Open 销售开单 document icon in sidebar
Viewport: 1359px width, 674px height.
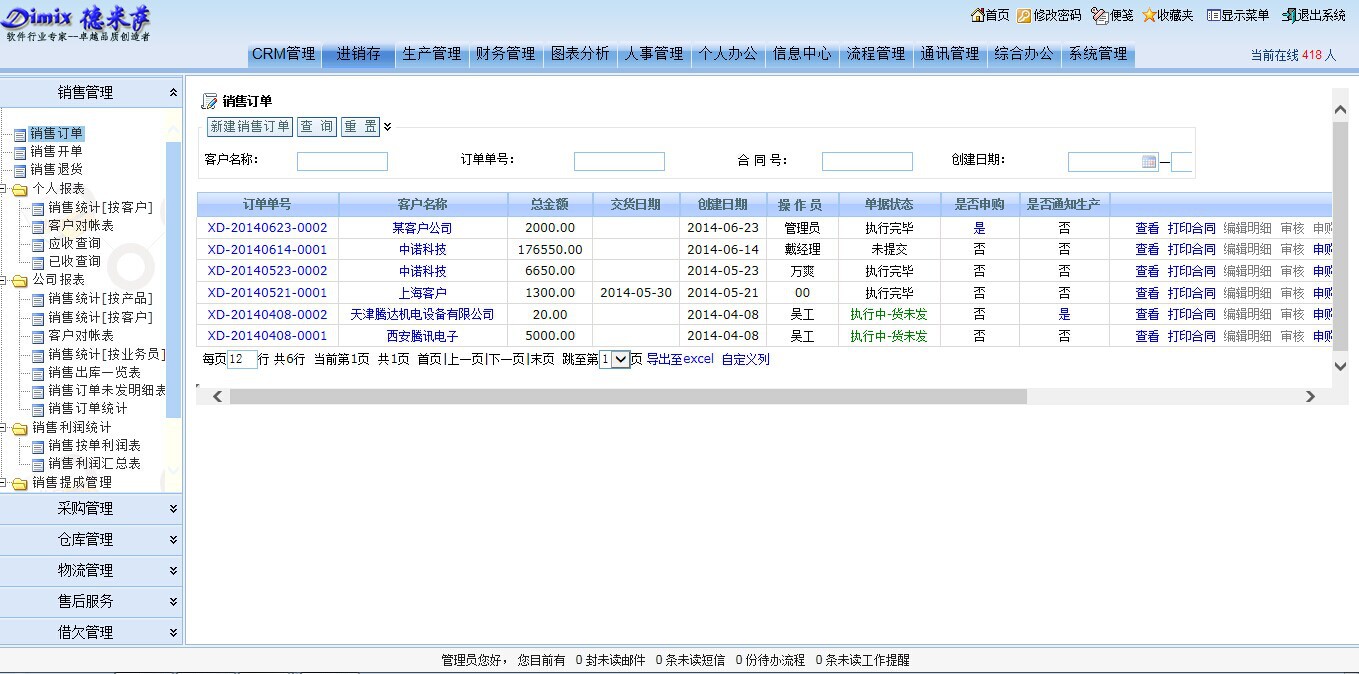(x=20, y=152)
